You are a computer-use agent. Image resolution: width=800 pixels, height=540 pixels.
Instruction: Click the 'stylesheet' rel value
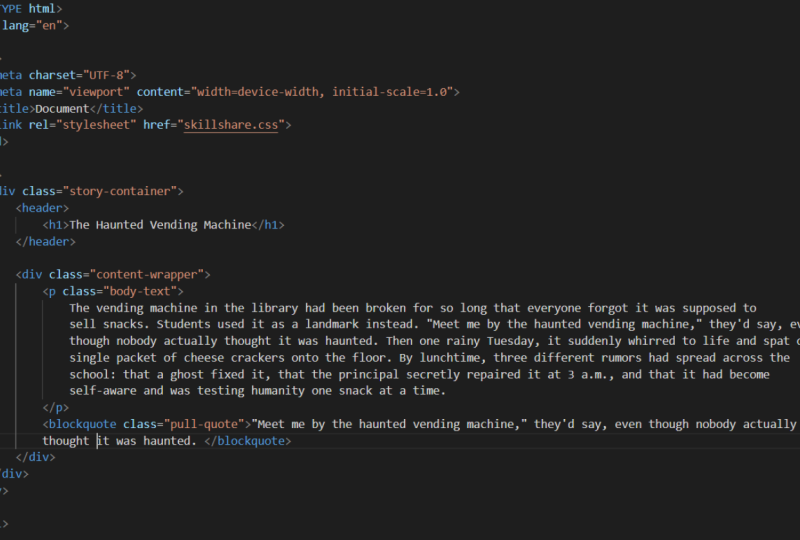click(96, 125)
